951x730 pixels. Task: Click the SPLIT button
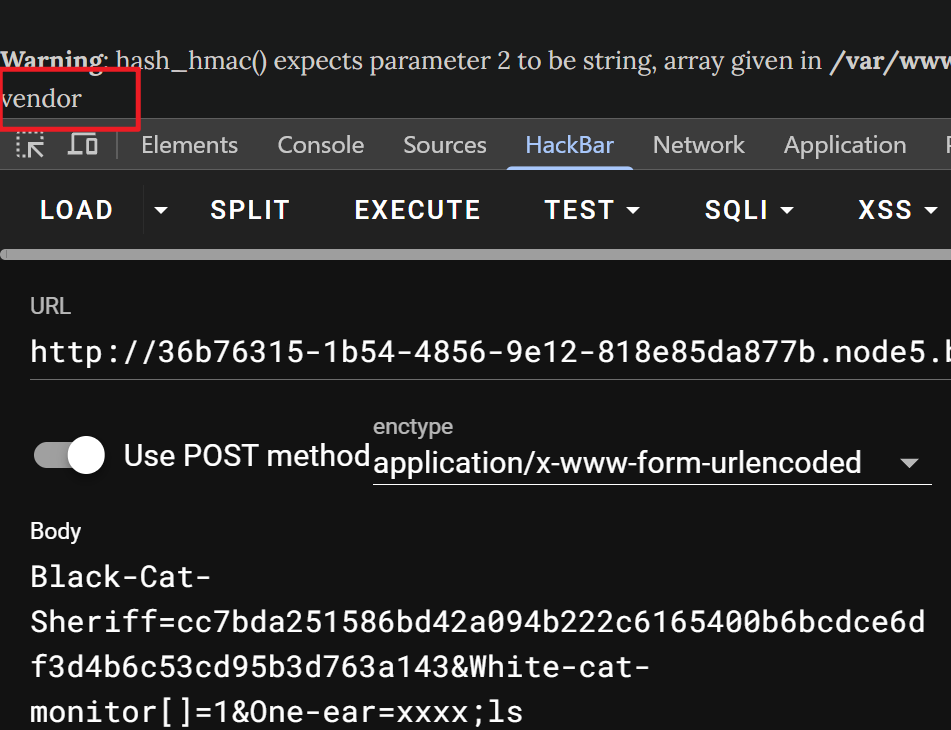coord(249,210)
